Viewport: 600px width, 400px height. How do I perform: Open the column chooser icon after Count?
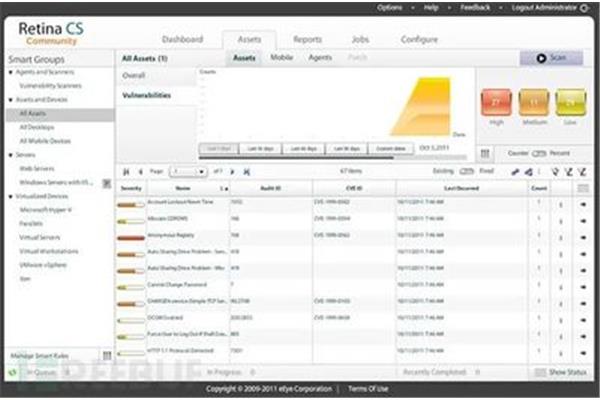583,188
